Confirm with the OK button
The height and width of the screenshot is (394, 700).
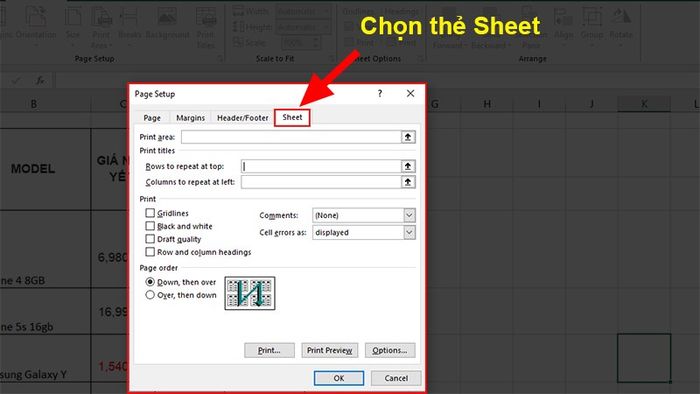[339, 378]
